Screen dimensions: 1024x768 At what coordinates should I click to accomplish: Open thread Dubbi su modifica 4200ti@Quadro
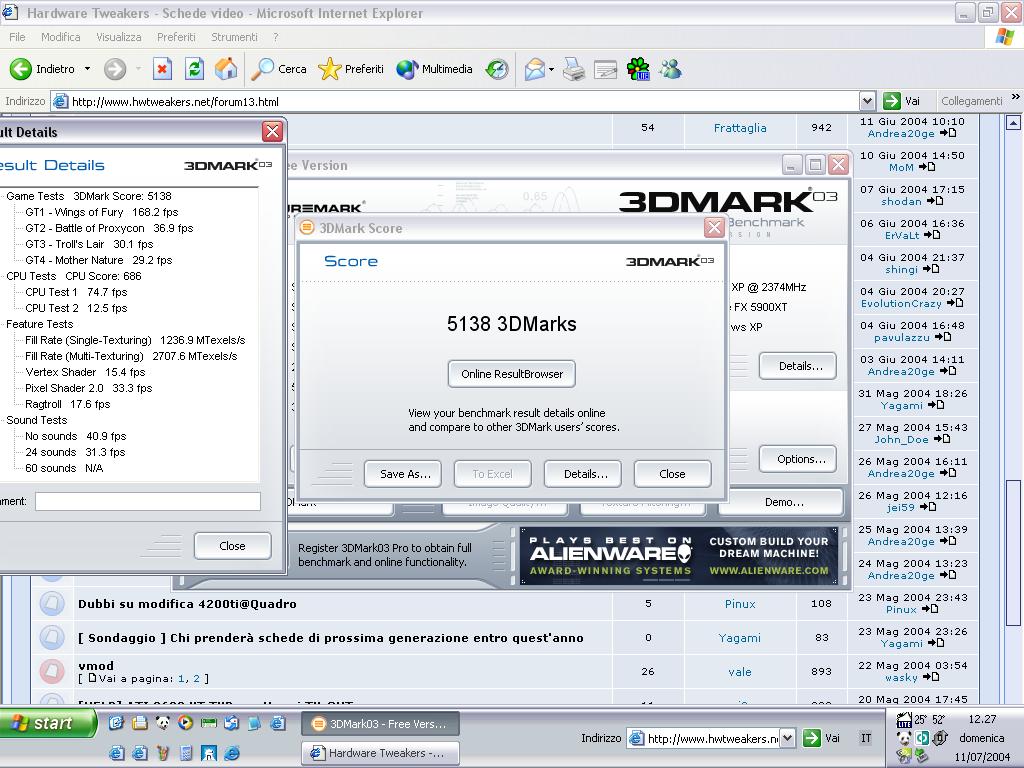click(187, 604)
